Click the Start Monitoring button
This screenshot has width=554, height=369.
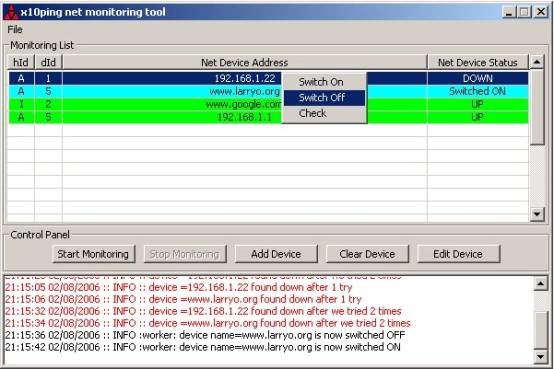coord(94,254)
